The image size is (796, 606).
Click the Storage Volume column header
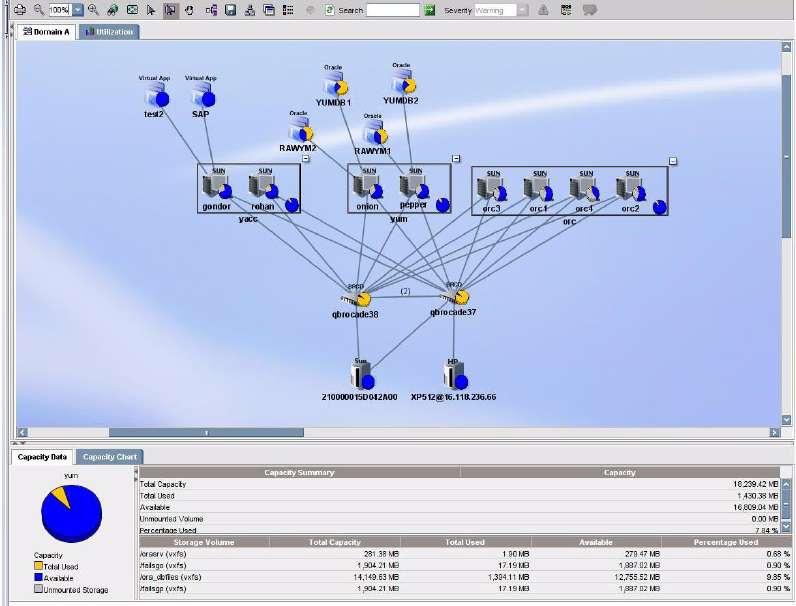[204, 542]
